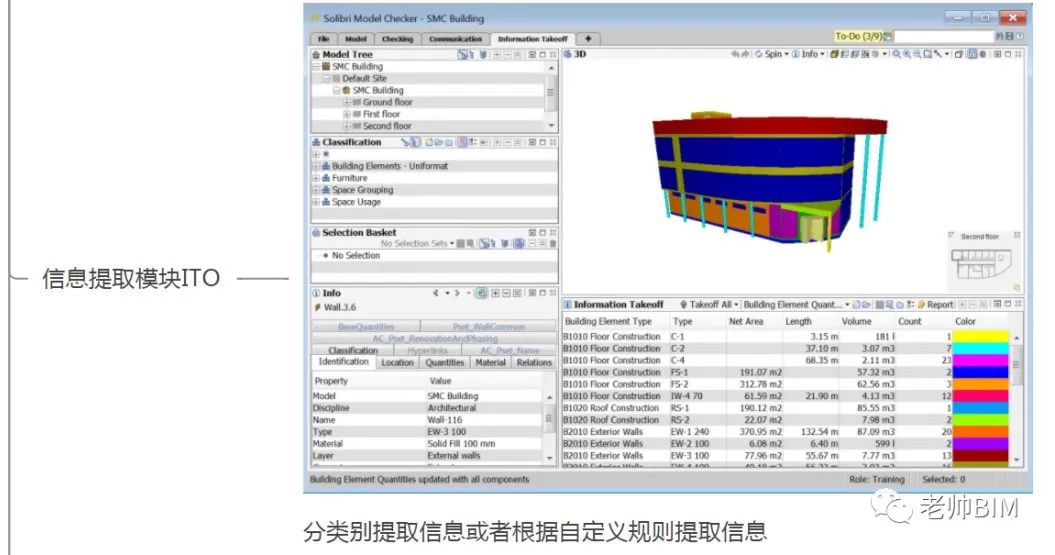Screen dimensions: 1055x555
Task: Click the Information Takeoff panel title icon
Action: 567,305
